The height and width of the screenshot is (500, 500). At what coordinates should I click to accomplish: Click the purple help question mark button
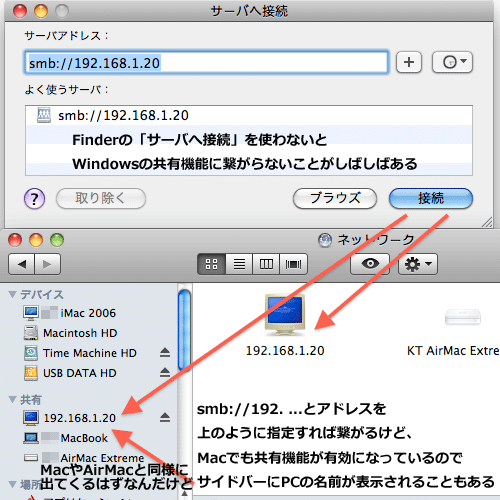(34, 198)
